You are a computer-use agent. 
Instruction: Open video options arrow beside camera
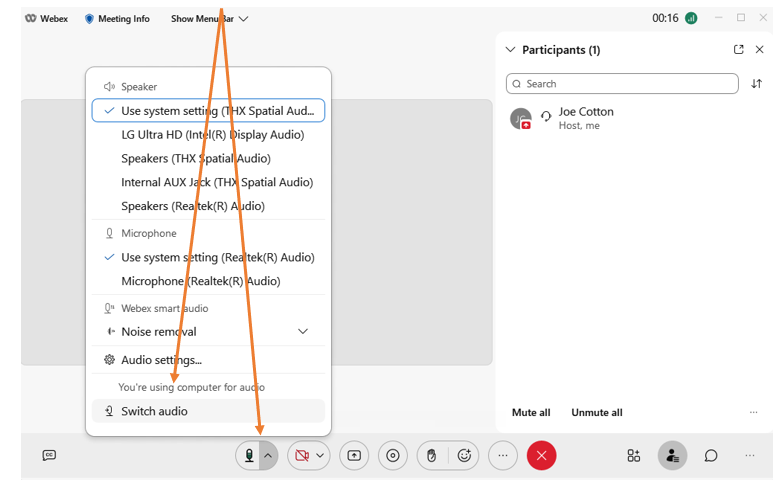(x=320, y=455)
